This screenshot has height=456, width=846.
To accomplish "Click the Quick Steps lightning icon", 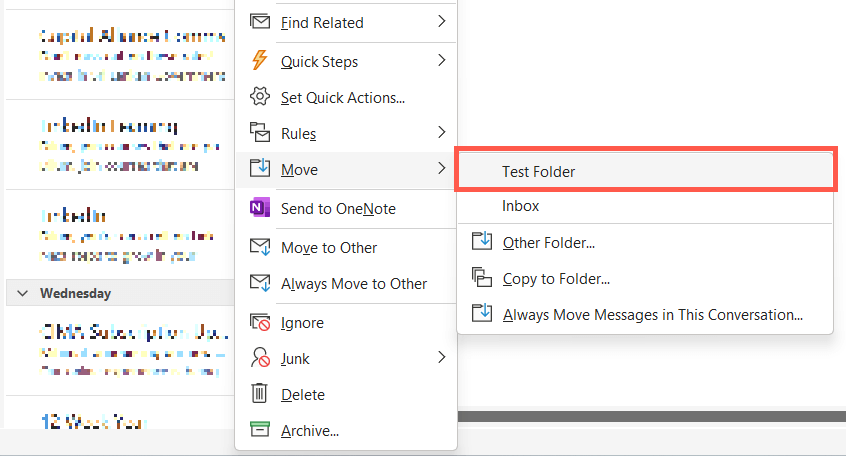I will coord(260,61).
